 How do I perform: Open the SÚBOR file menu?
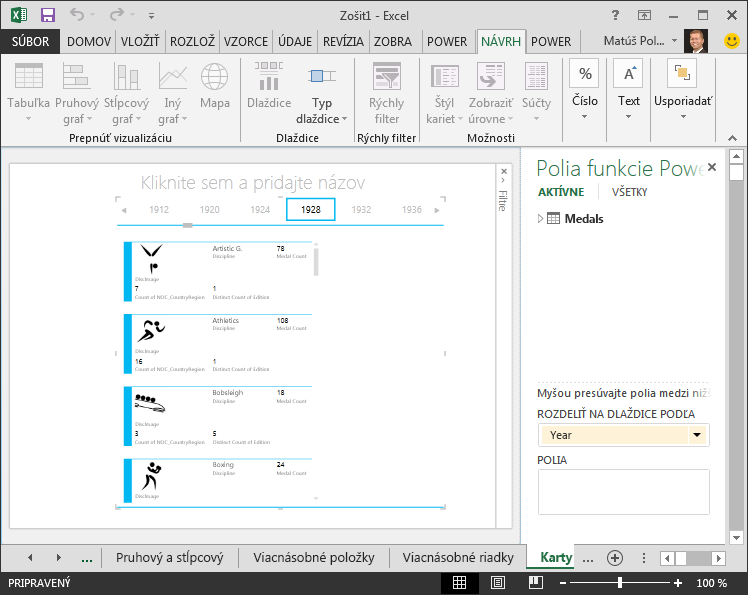click(x=30, y=42)
